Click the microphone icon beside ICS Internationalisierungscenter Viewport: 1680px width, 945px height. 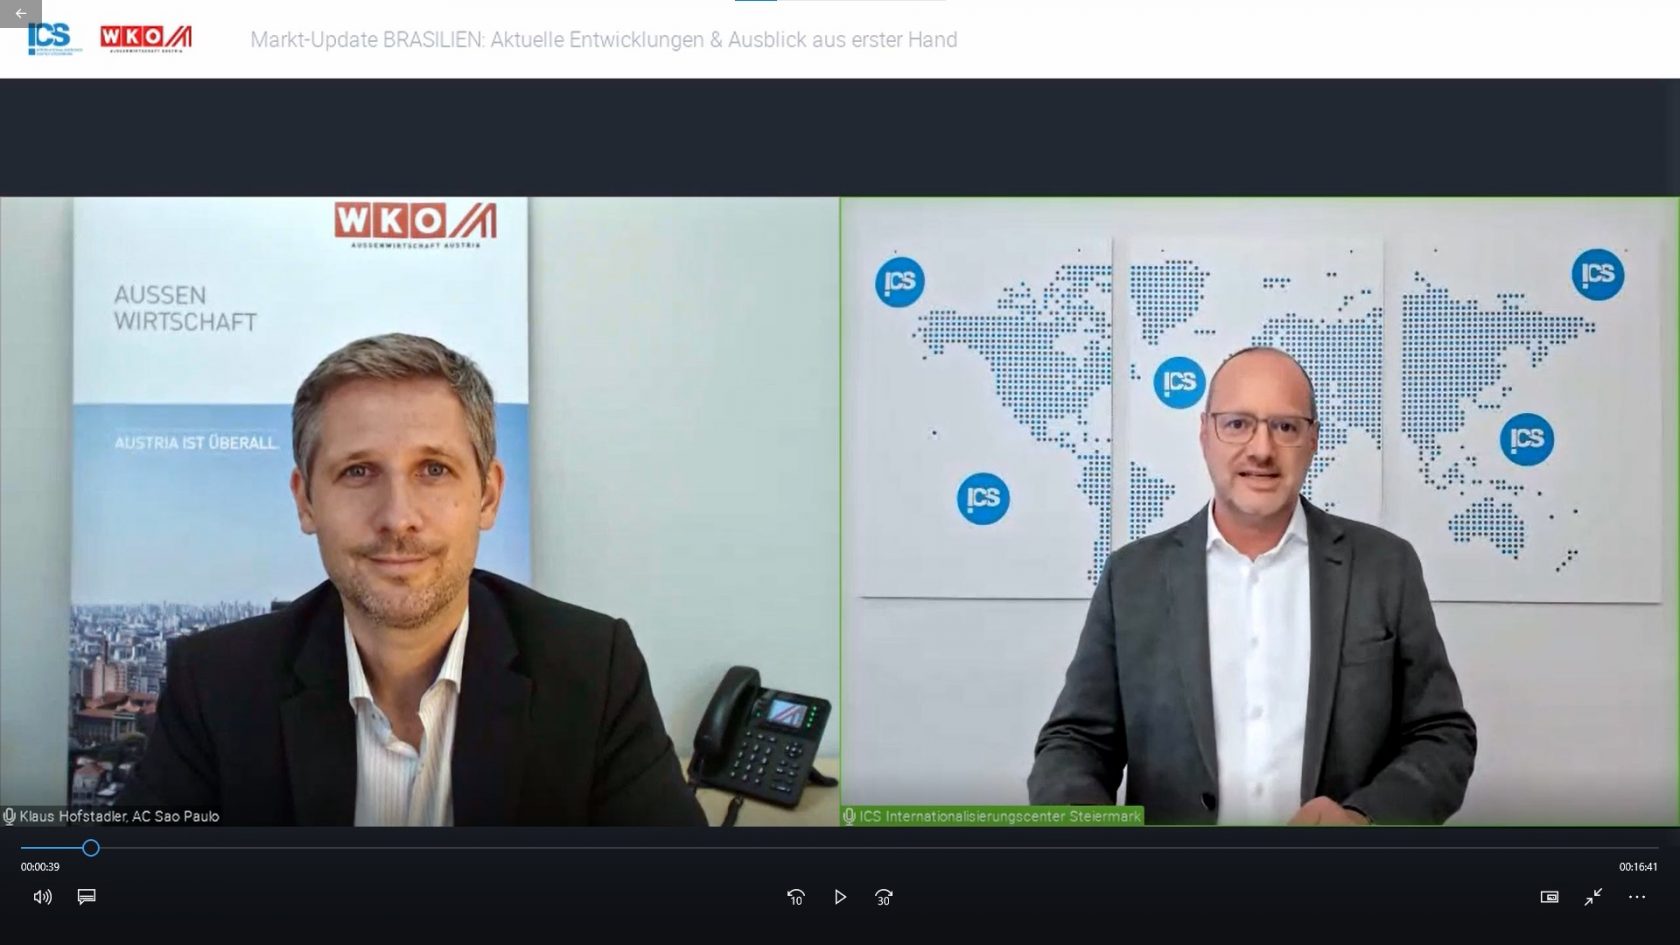click(849, 816)
